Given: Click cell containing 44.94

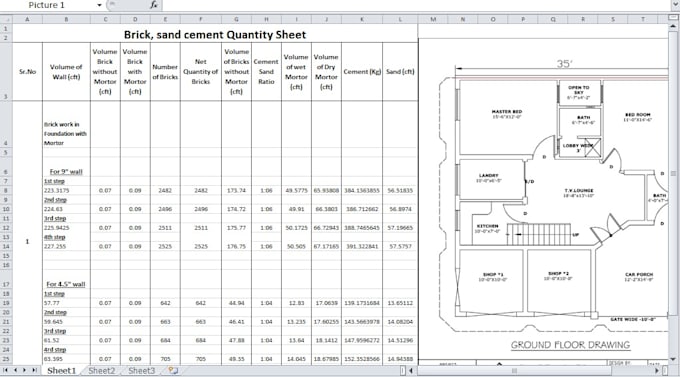Looking at the screenshot, I should point(236,303).
